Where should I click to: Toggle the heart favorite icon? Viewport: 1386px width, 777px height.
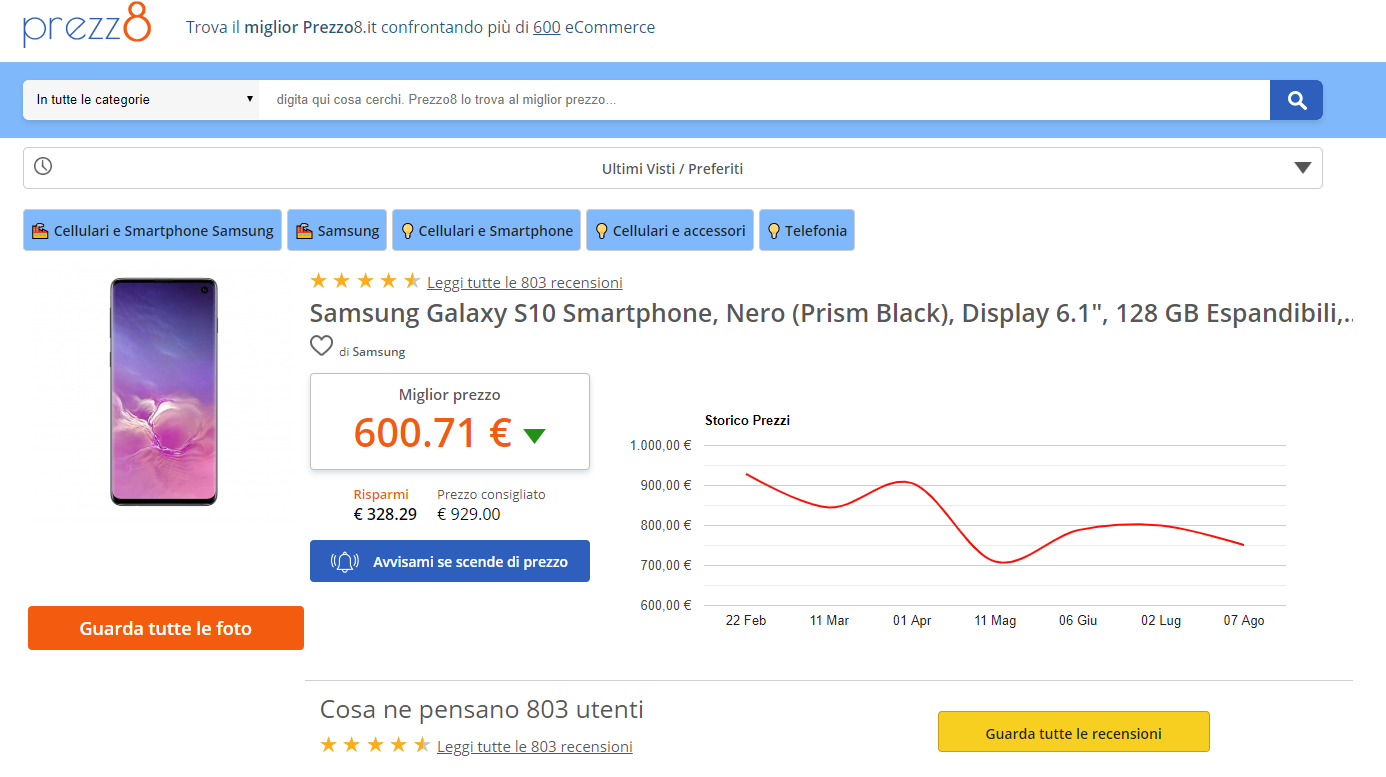click(321, 347)
